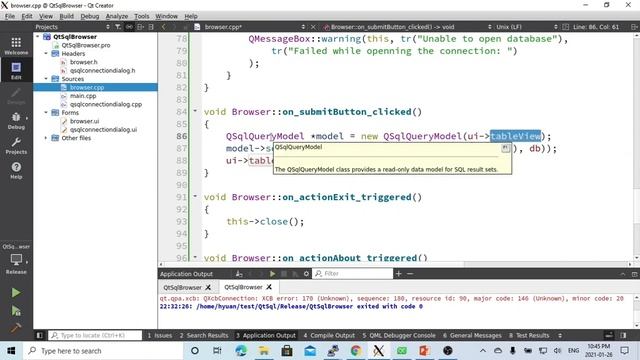
Task: Open the Search Results pane
Action: [204, 336]
